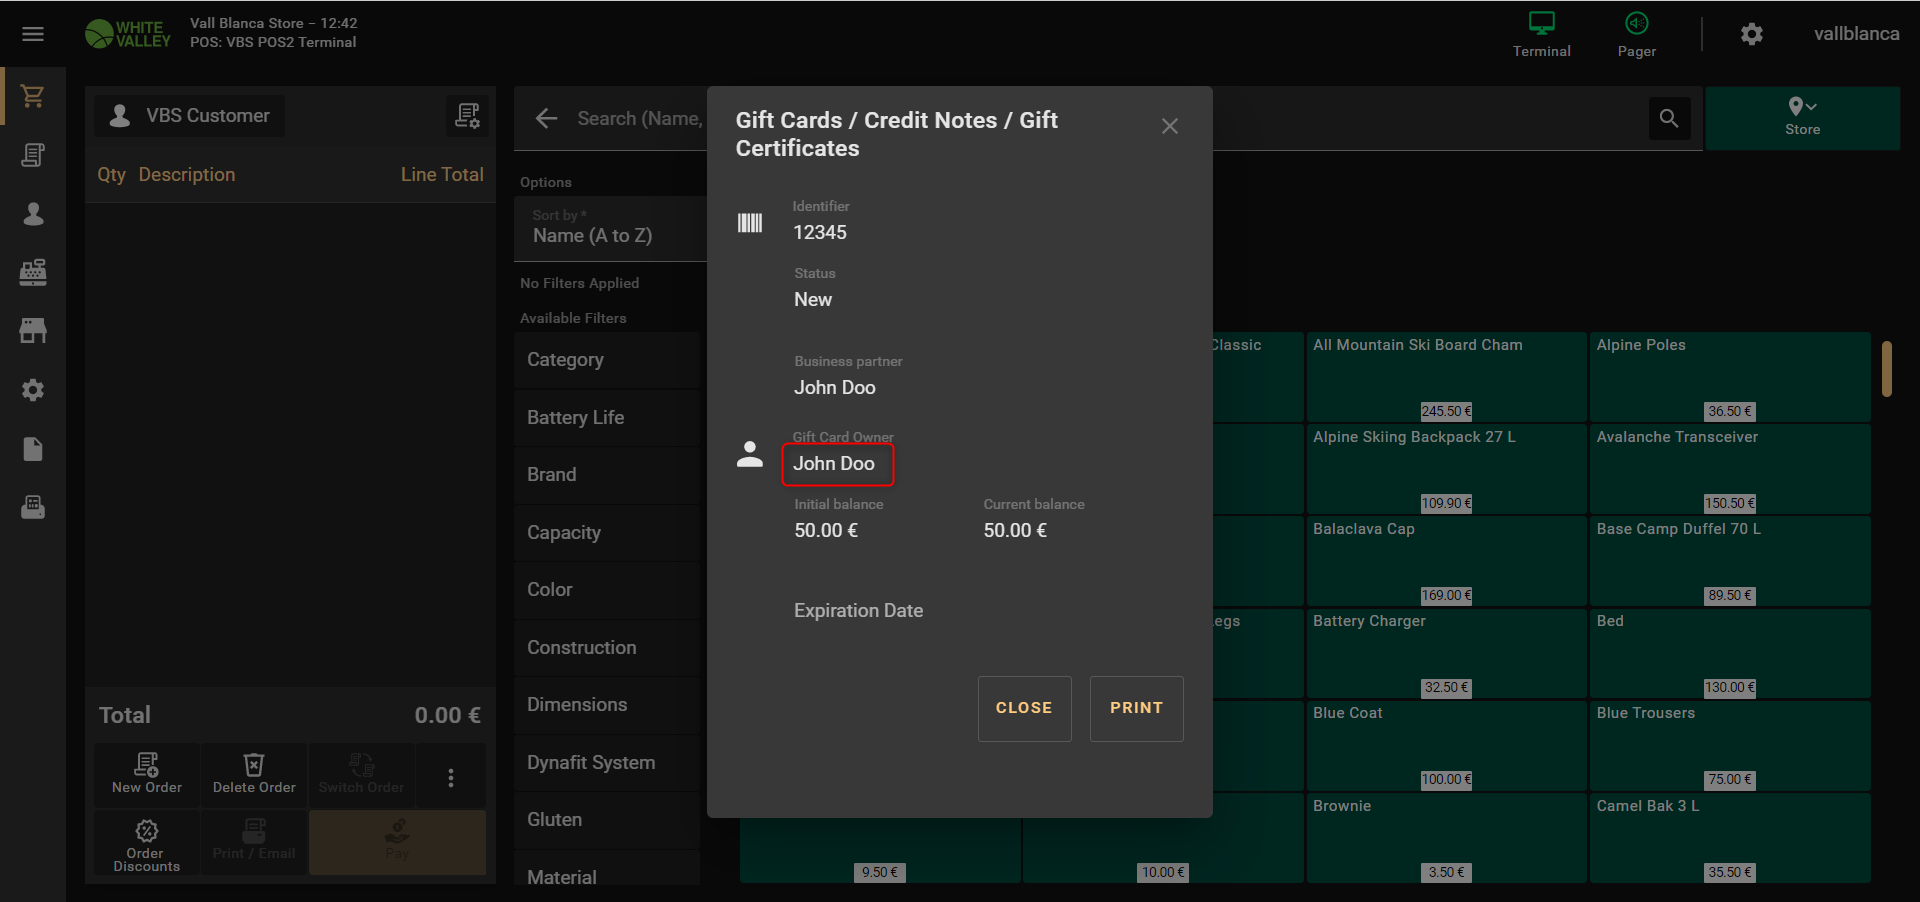This screenshot has height=902, width=1920.
Task: Select the Alpine Poles product tile
Action: coord(1729,376)
